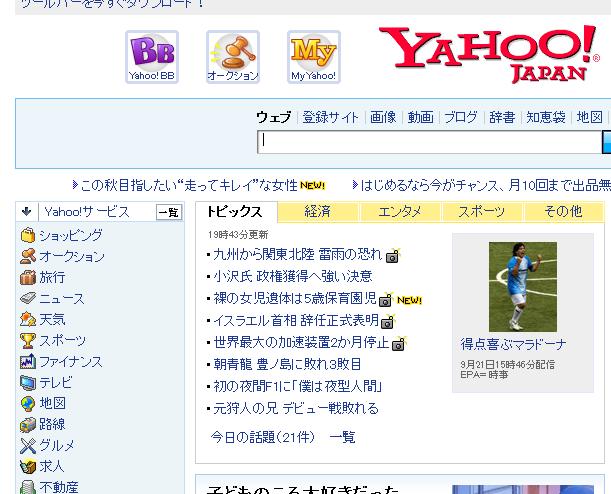611x494 pixels.
Task: Select ウェブ search category
Action: point(274,117)
